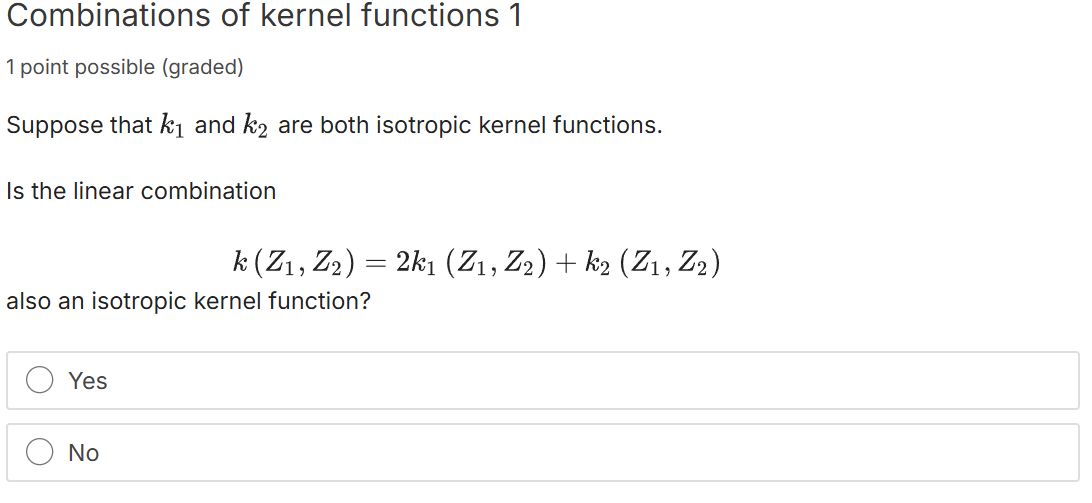The image size is (1092, 503).
Task: Click the 'Suppose that' words
Action: 79,126
